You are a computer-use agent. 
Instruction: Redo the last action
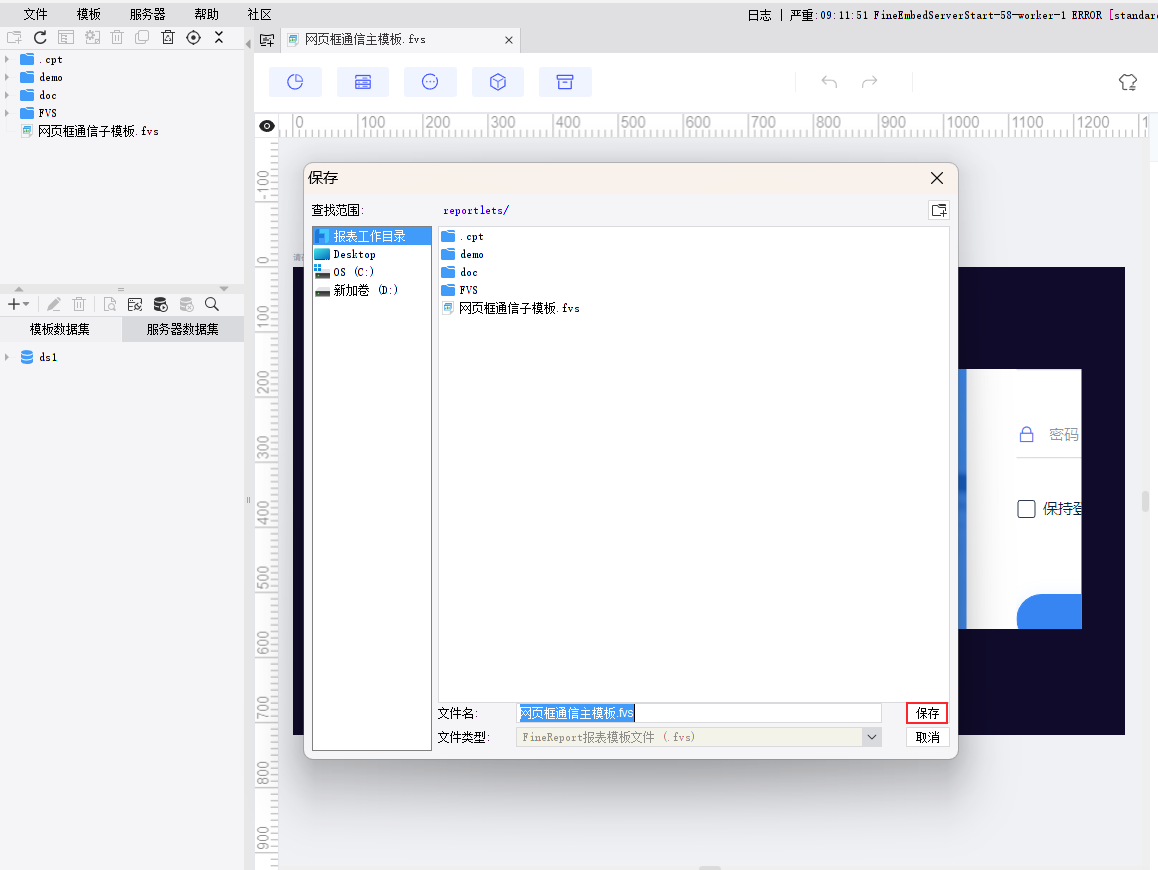click(x=869, y=82)
